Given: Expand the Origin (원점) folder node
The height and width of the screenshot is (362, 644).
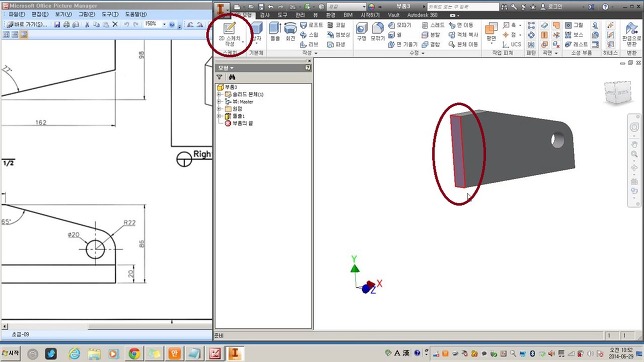Looking at the screenshot, I should point(219,109).
